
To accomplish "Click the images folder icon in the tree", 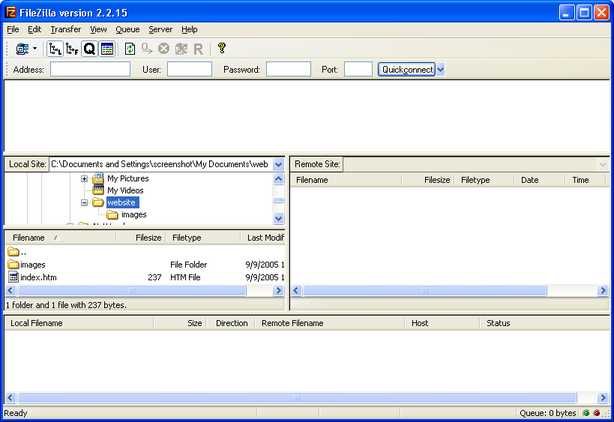I will (x=112, y=215).
